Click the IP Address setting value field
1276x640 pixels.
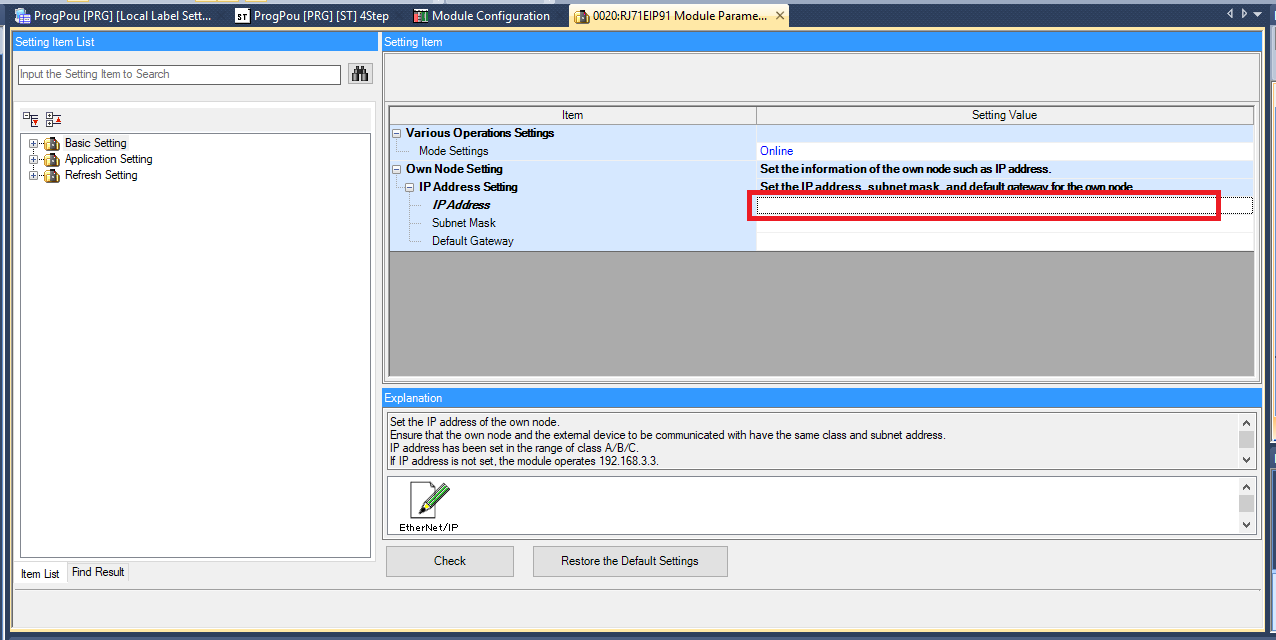point(1004,206)
